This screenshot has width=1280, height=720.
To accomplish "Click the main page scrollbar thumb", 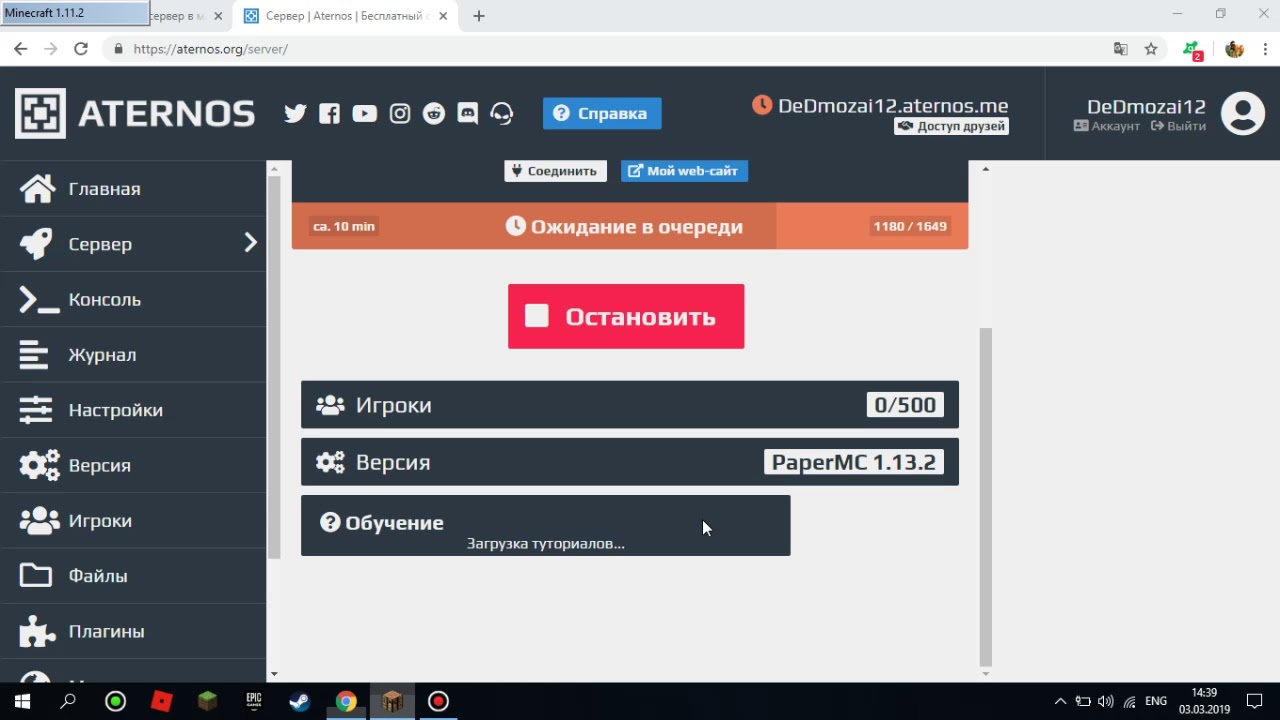I will (985, 496).
